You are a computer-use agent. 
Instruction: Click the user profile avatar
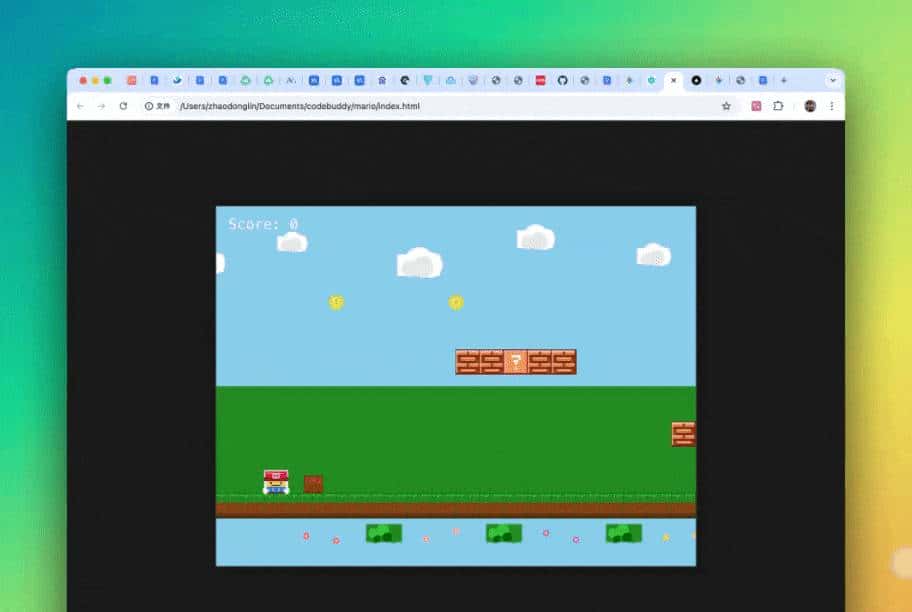click(x=810, y=106)
